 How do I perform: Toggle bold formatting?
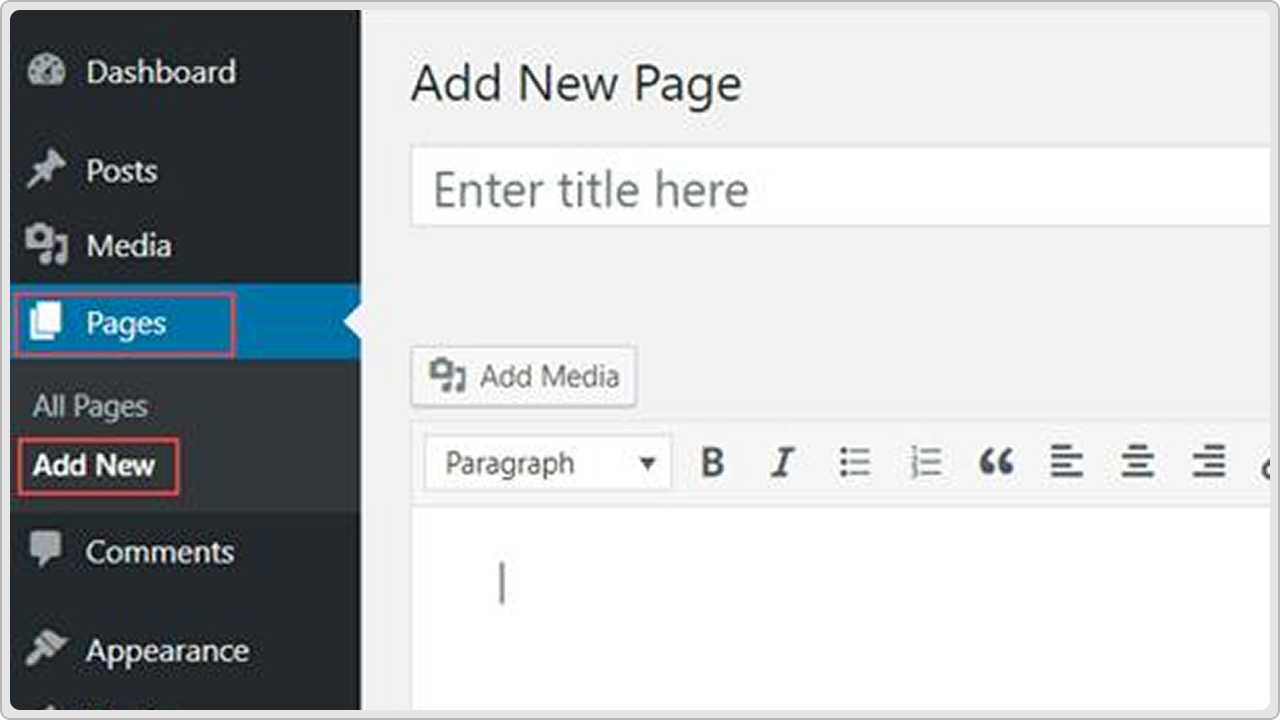tap(712, 462)
